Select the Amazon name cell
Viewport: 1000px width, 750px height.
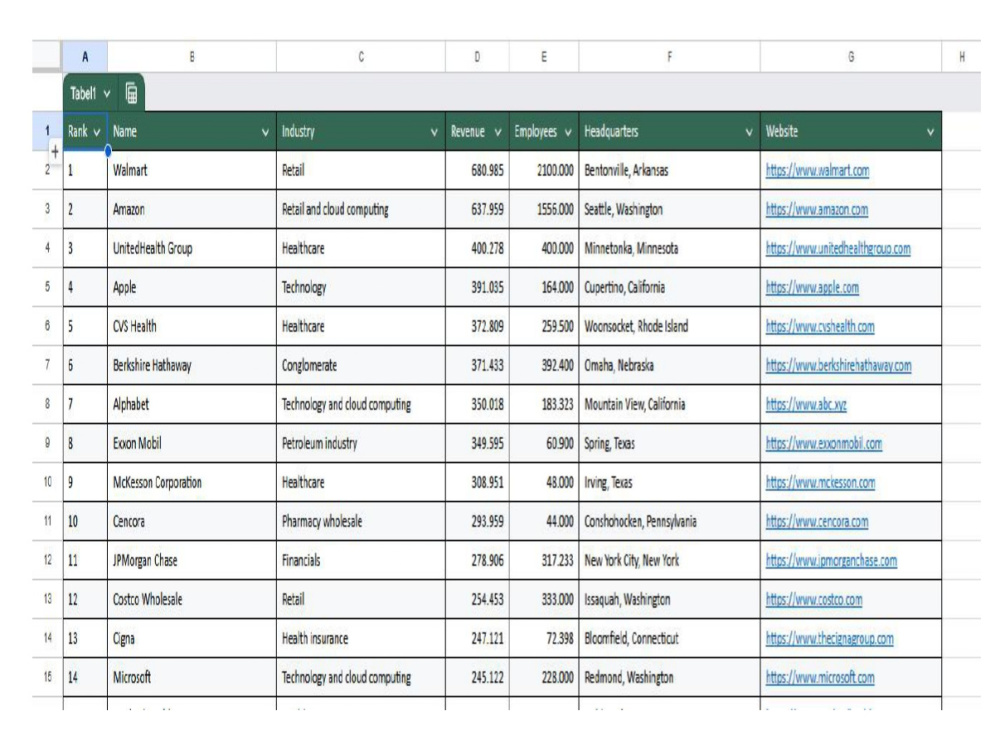(191, 209)
